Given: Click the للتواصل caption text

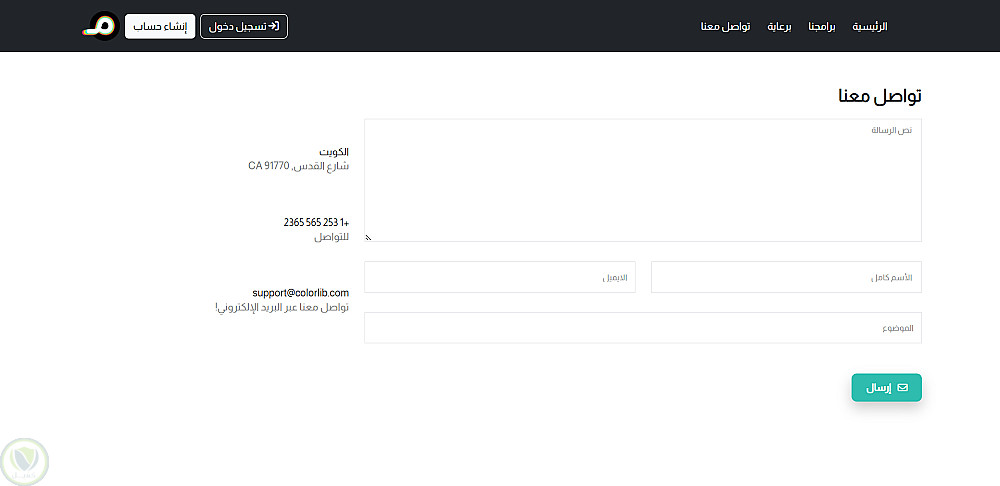Looking at the screenshot, I should [332, 237].
